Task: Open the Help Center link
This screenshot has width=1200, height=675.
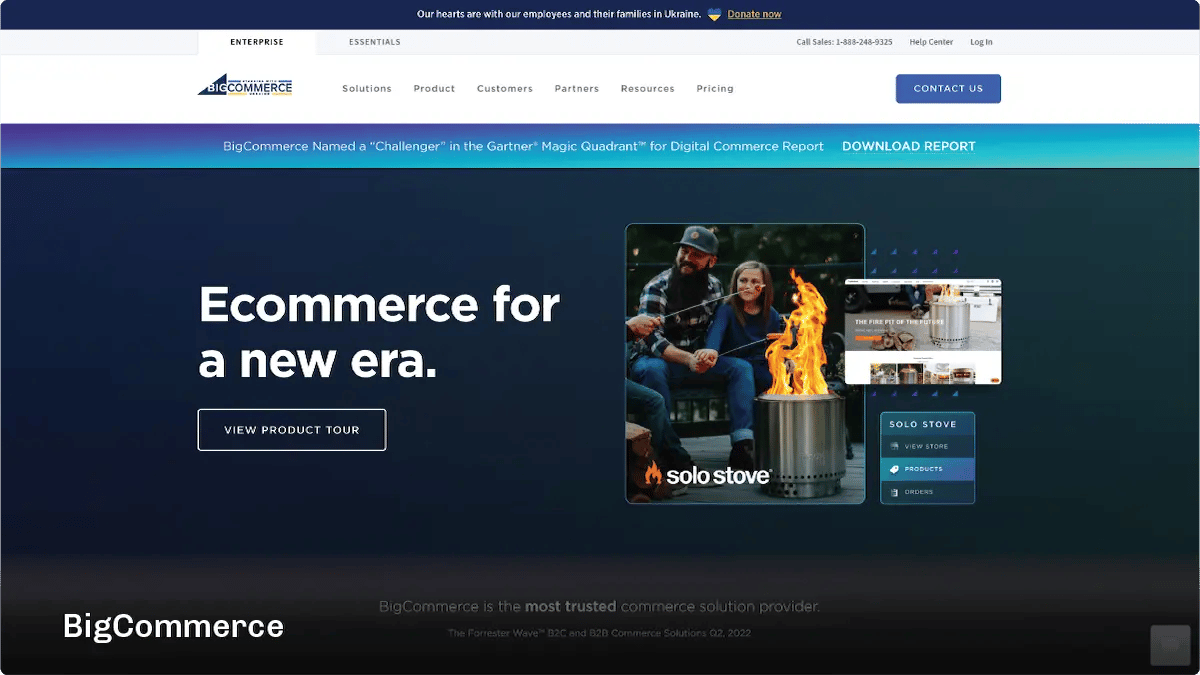Action: click(x=931, y=42)
